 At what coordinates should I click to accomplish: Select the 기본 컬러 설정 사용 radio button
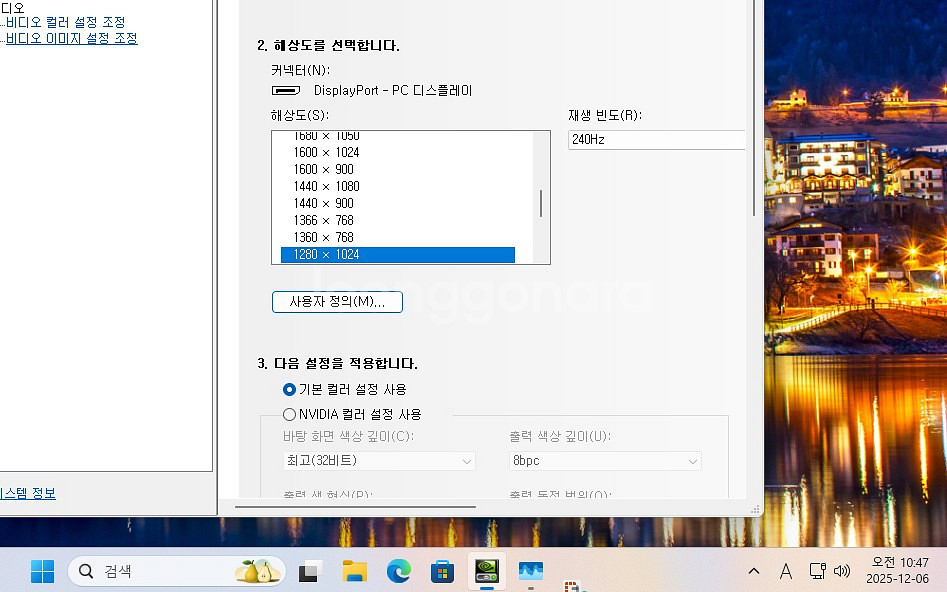point(289,389)
